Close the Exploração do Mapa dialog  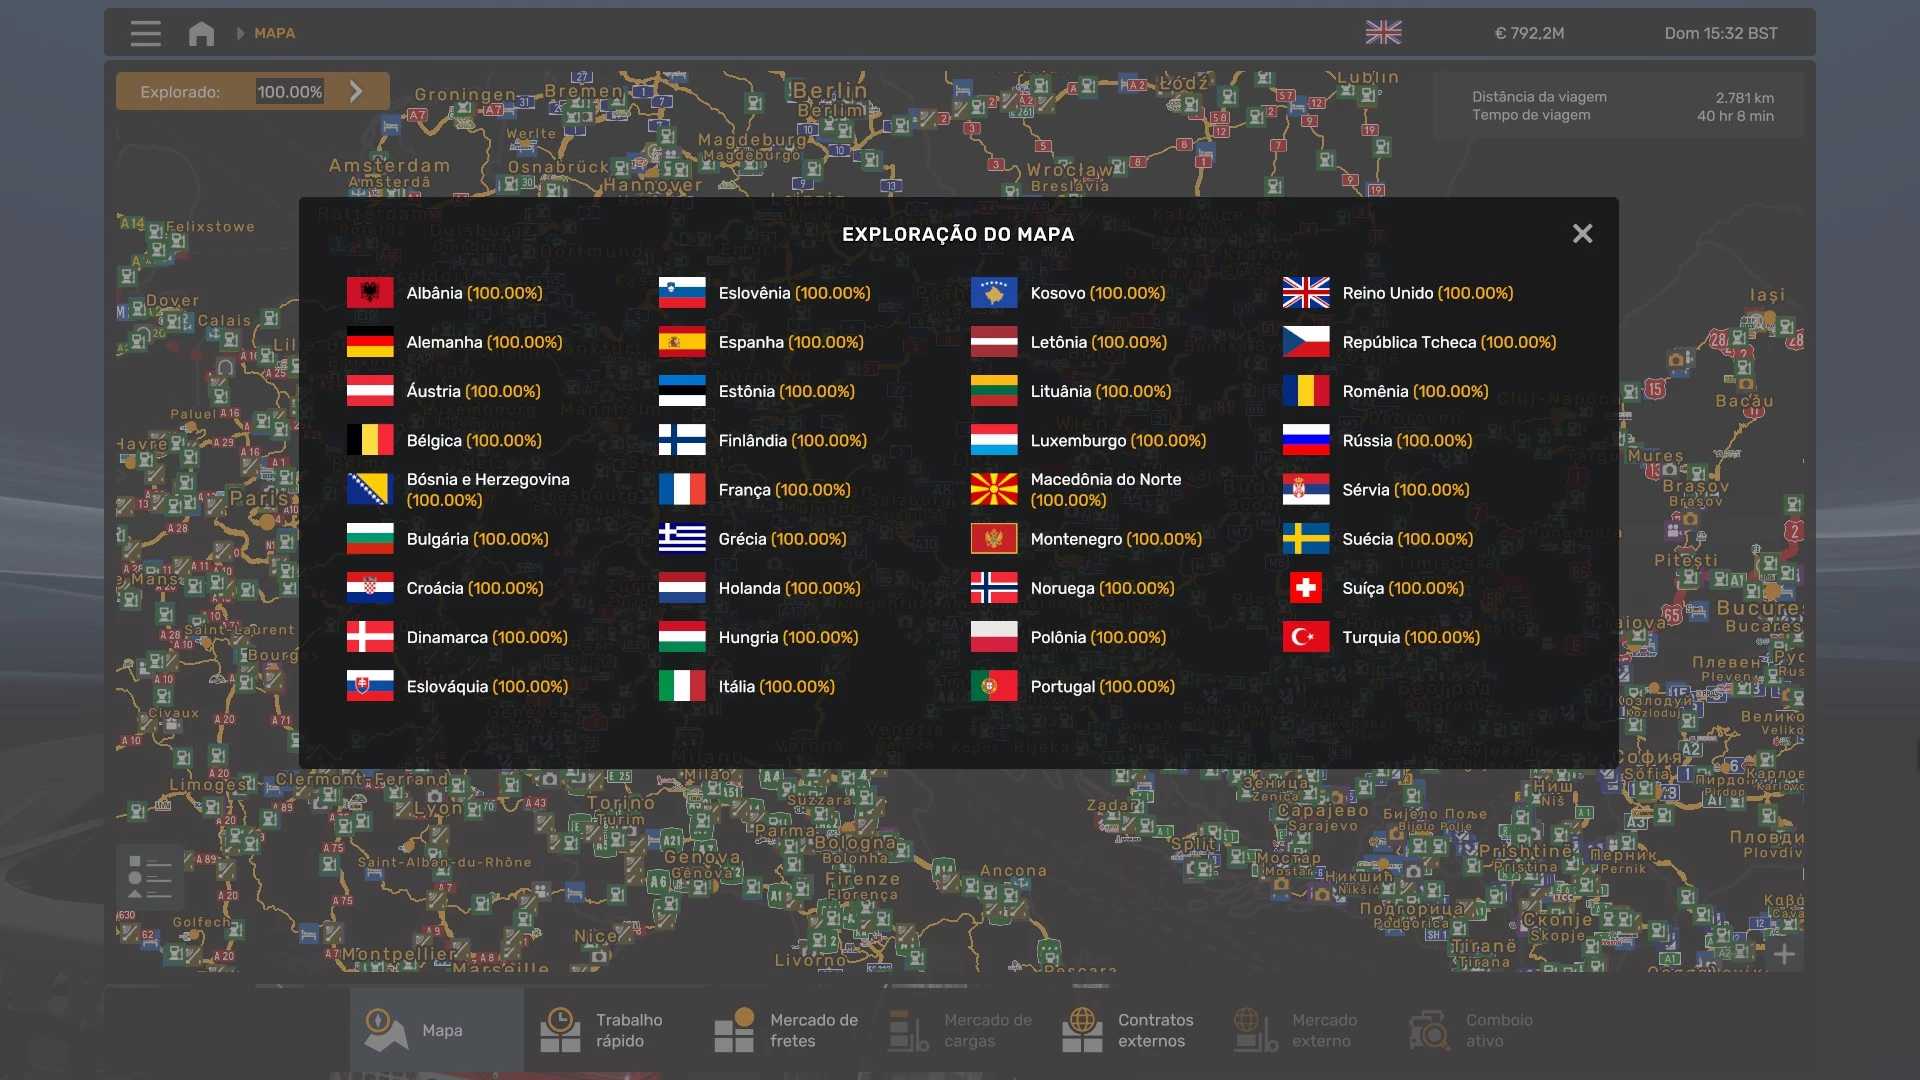[x=1582, y=234]
